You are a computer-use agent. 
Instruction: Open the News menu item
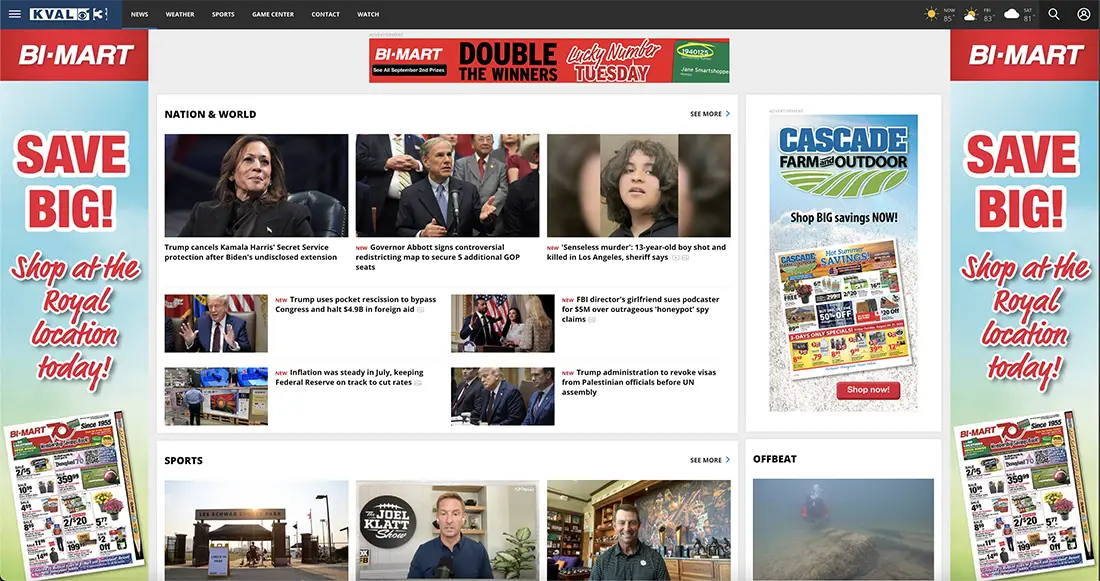pos(140,14)
